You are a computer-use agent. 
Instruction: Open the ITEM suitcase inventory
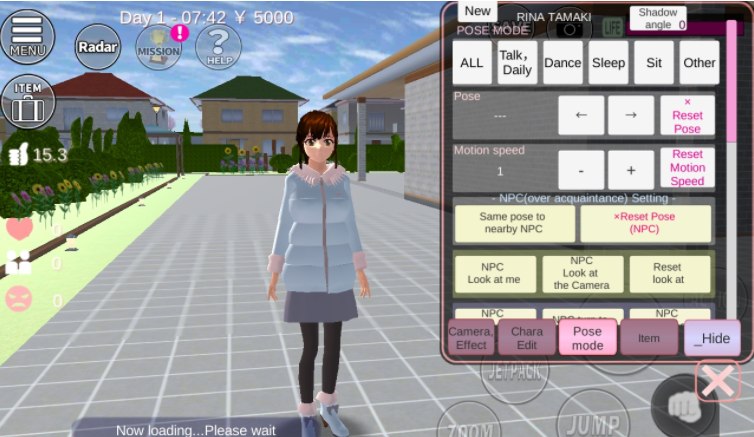pos(28,101)
